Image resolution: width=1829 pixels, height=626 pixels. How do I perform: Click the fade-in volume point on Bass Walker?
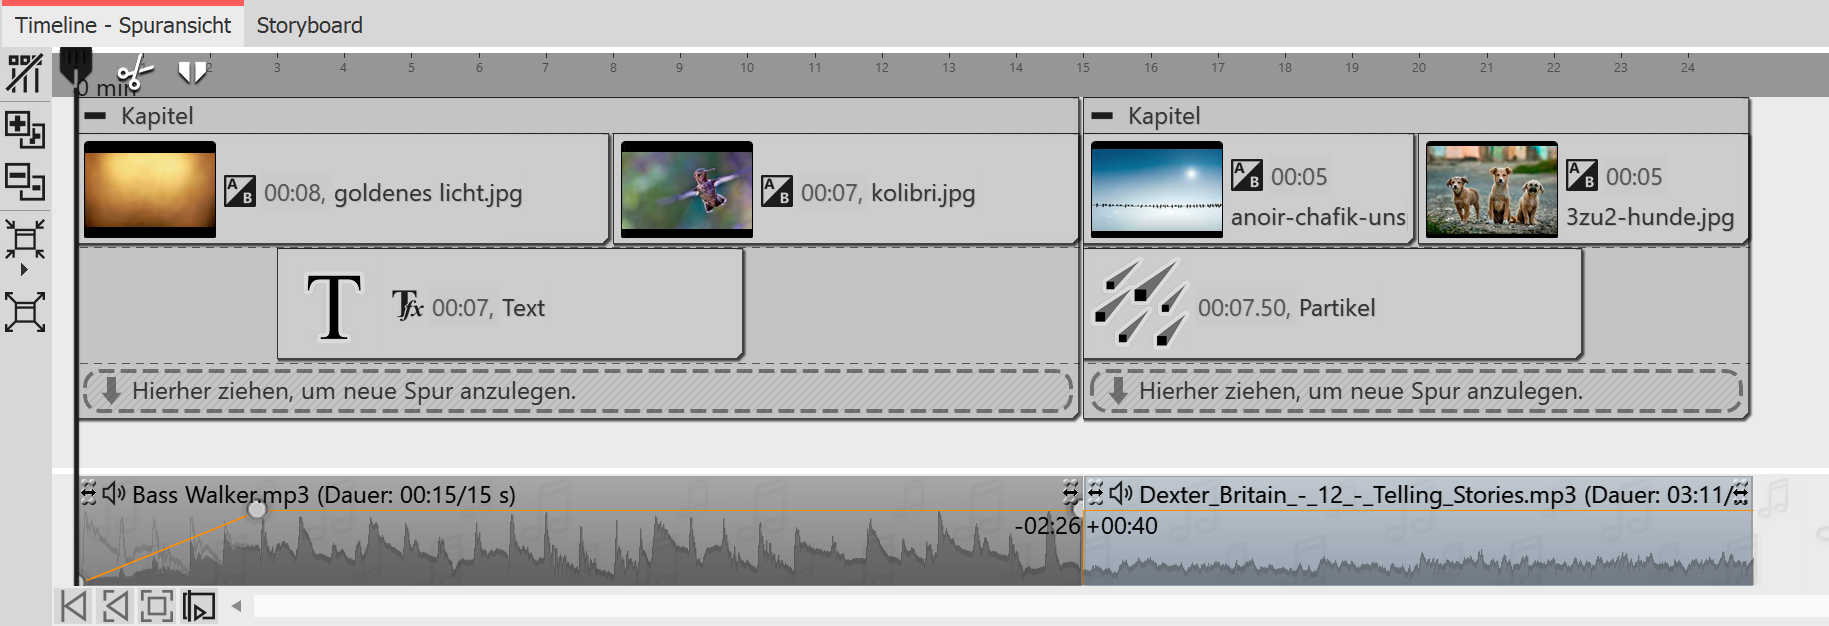click(x=257, y=510)
